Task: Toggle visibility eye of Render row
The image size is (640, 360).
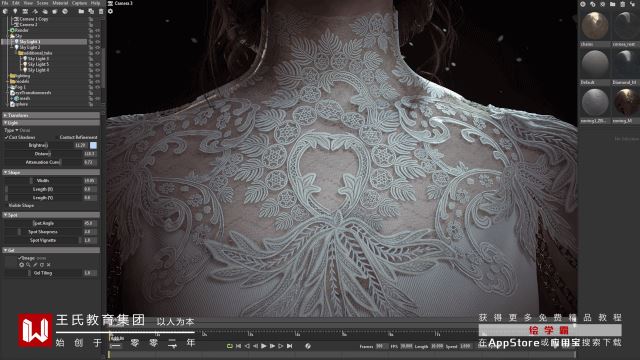Action: tap(98, 30)
